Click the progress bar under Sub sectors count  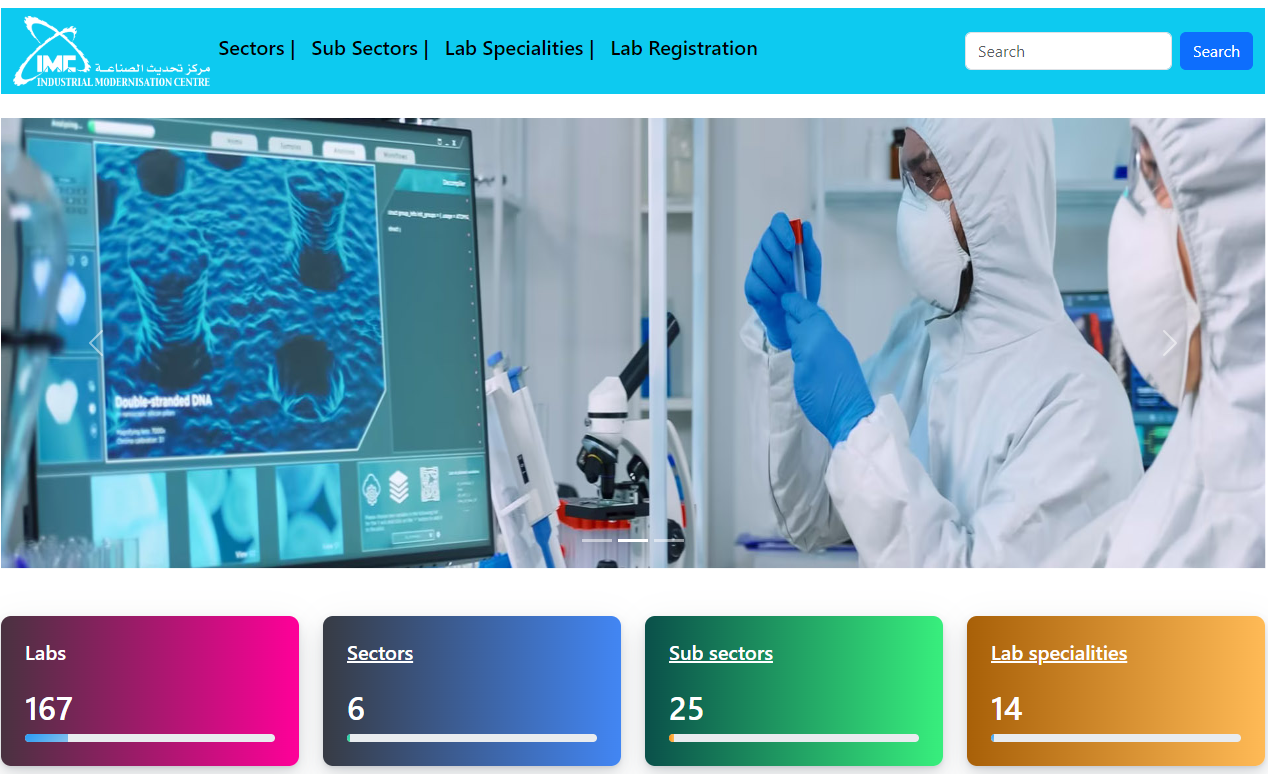[794, 738]
